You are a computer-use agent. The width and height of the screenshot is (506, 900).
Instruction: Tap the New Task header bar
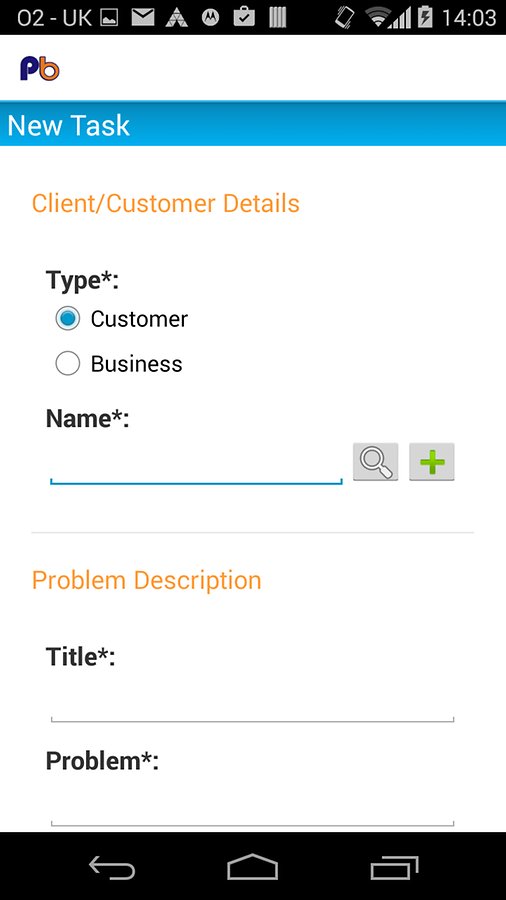(x=253, y=125)
